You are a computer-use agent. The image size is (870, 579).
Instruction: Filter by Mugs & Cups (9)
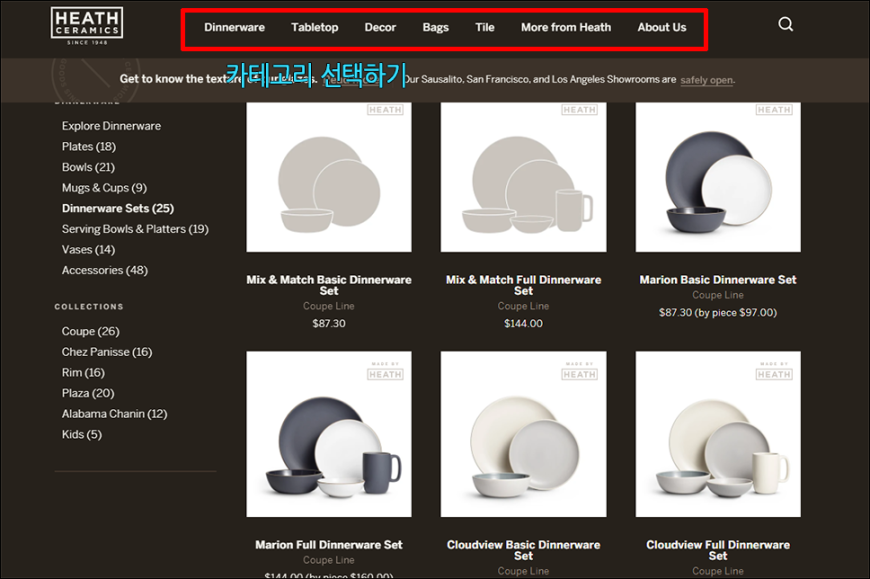104,187
